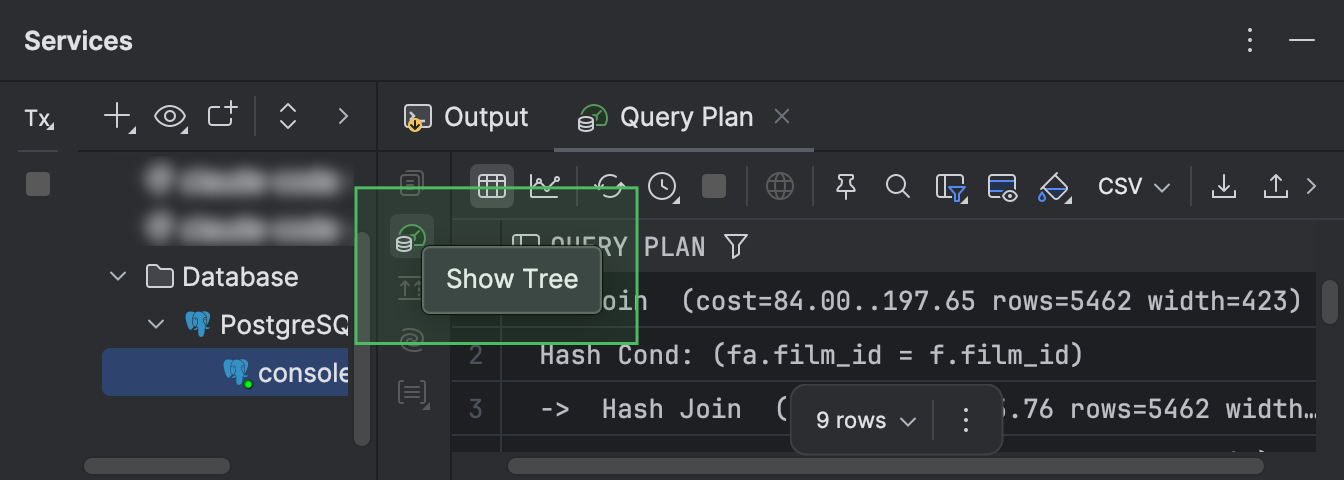The image size is (1344, 480).
Task: Open the paint bucket color options
Action: coord(1055,187)
